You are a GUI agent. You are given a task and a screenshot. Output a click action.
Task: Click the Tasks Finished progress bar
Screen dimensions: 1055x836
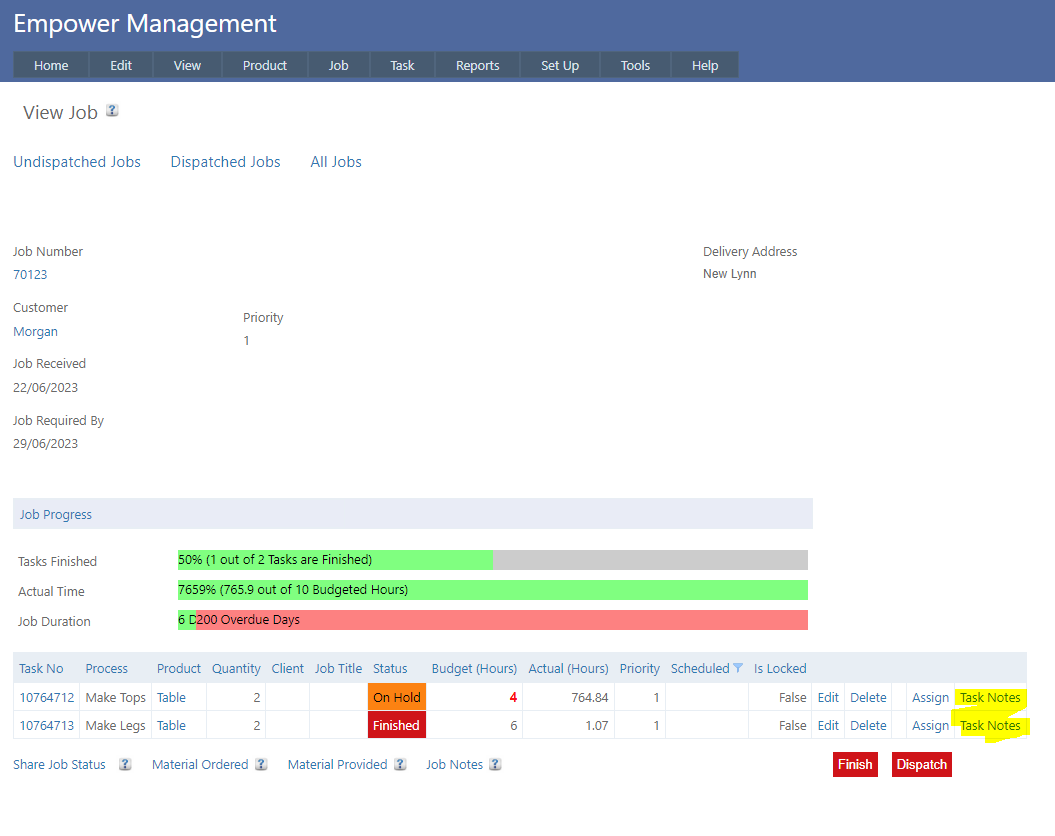pos(492,560)
